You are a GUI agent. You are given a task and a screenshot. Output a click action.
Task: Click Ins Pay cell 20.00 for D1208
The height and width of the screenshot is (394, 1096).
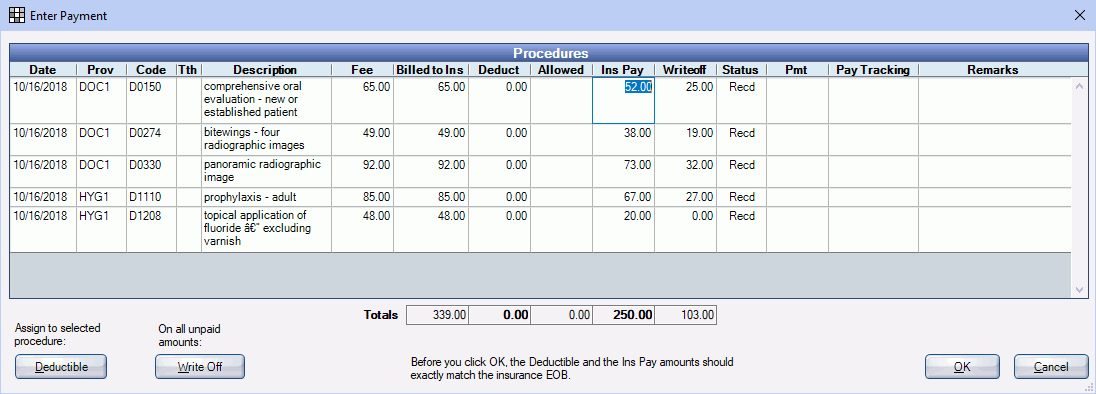point(623,229)
